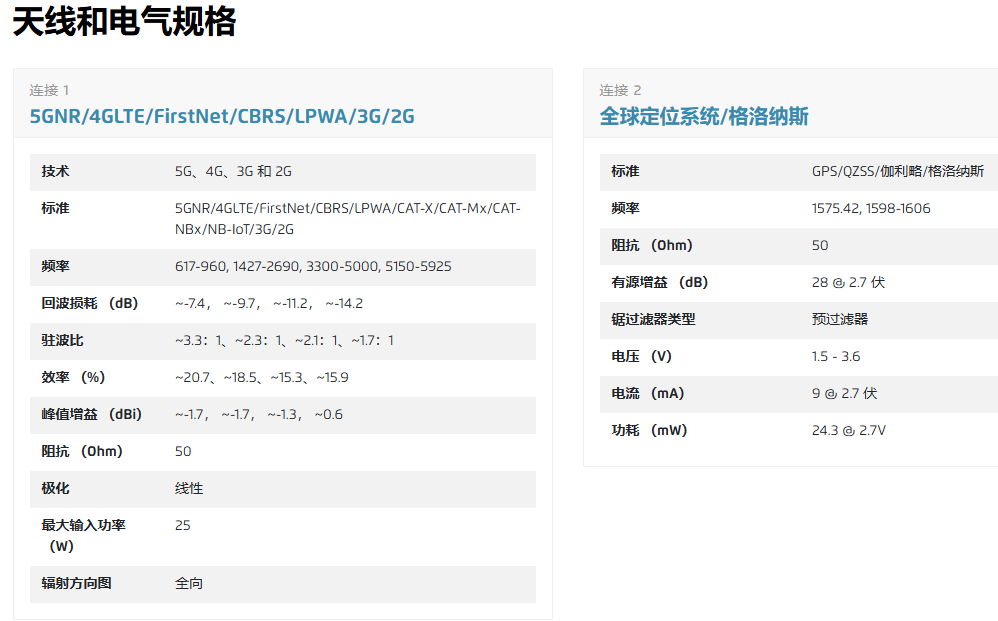Select the GPS/QZSS/伽利略/格洛纳斯 standard value

[x=898, y=171]
